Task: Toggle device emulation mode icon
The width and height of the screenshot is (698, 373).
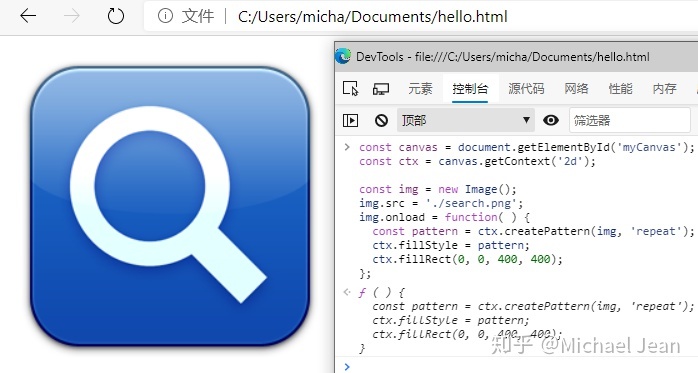Action: pyautogui.click(x=381, y=89)
